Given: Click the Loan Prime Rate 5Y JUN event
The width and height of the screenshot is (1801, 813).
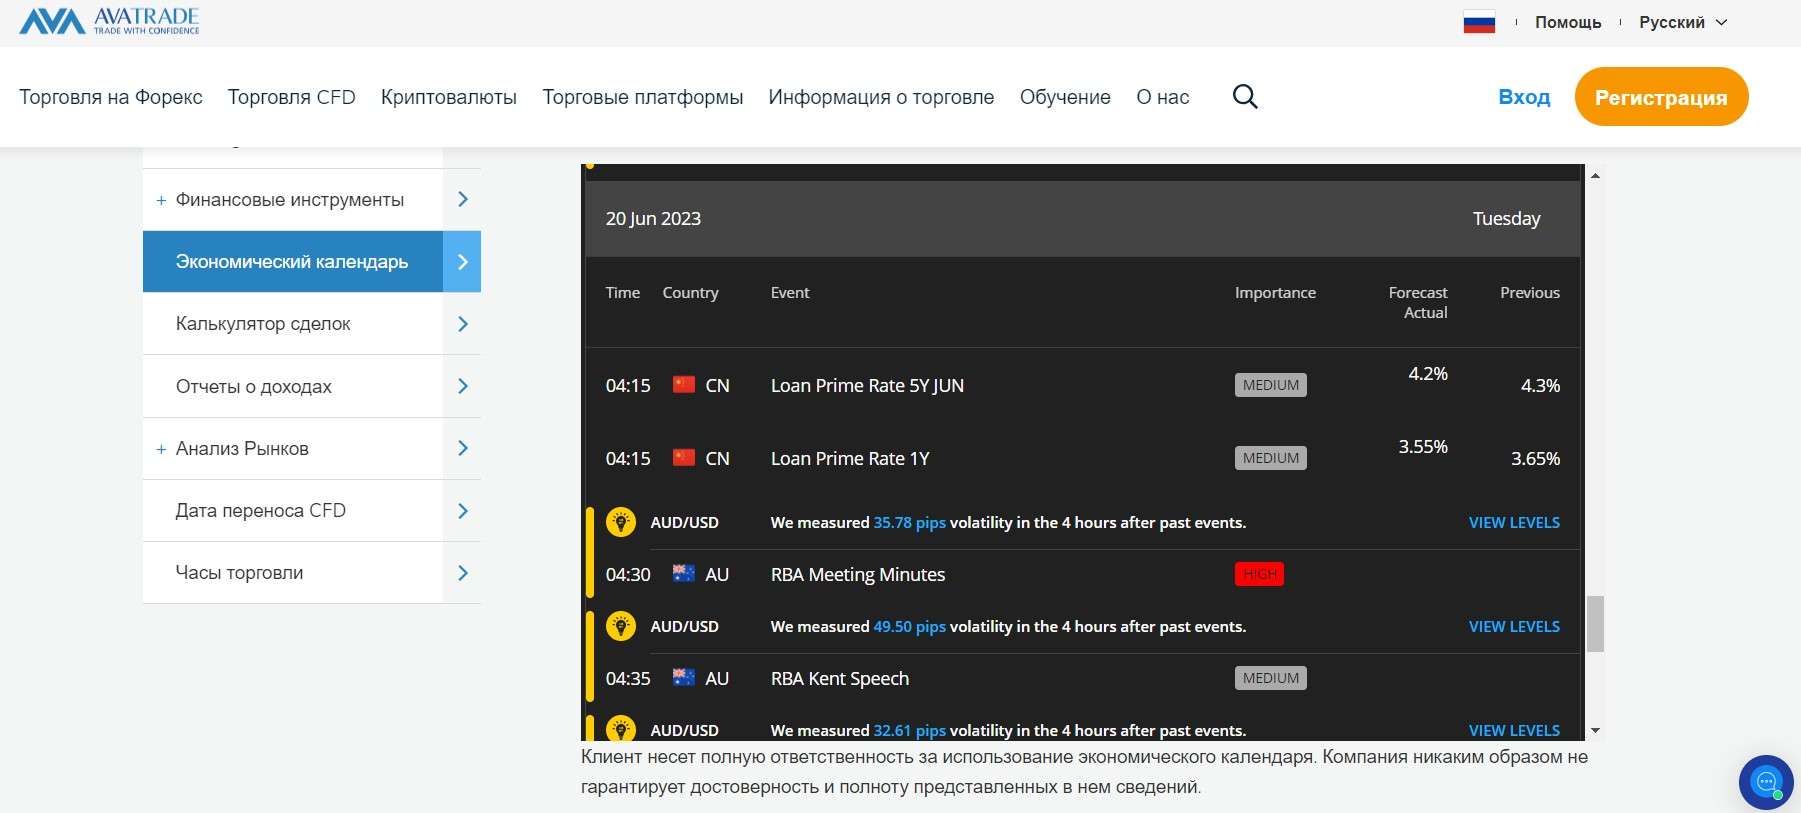Looking at the screenshot, I should (867, 386).
